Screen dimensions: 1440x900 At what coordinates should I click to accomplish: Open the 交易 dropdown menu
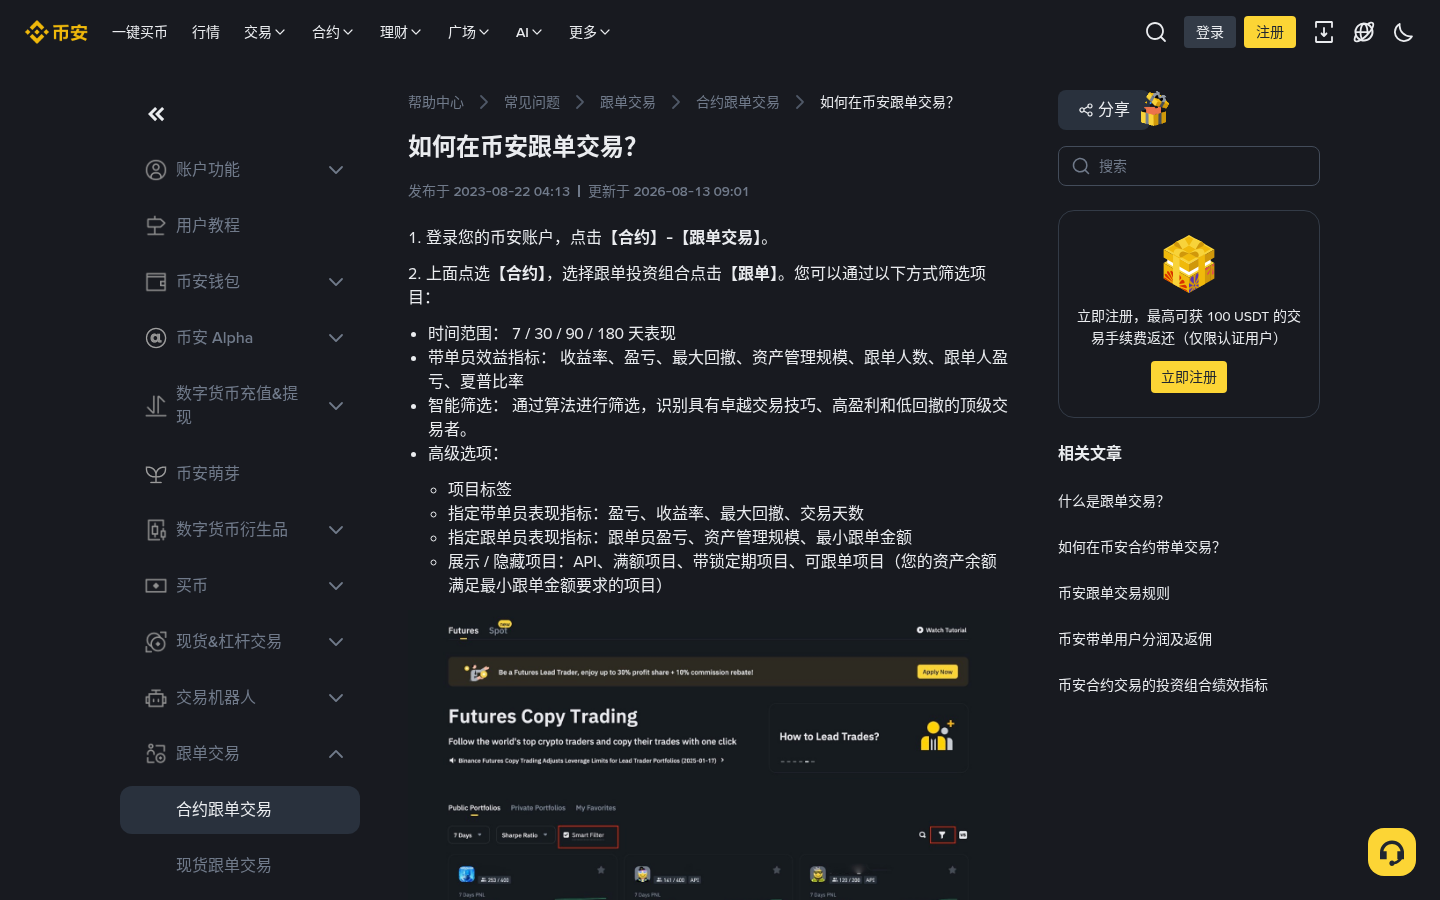click(265, 32)
